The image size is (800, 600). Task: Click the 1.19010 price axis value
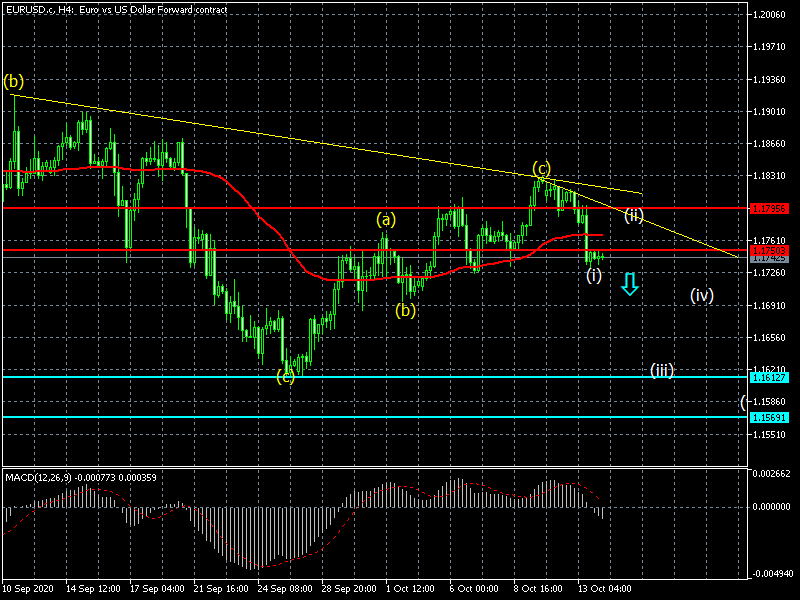769,112
